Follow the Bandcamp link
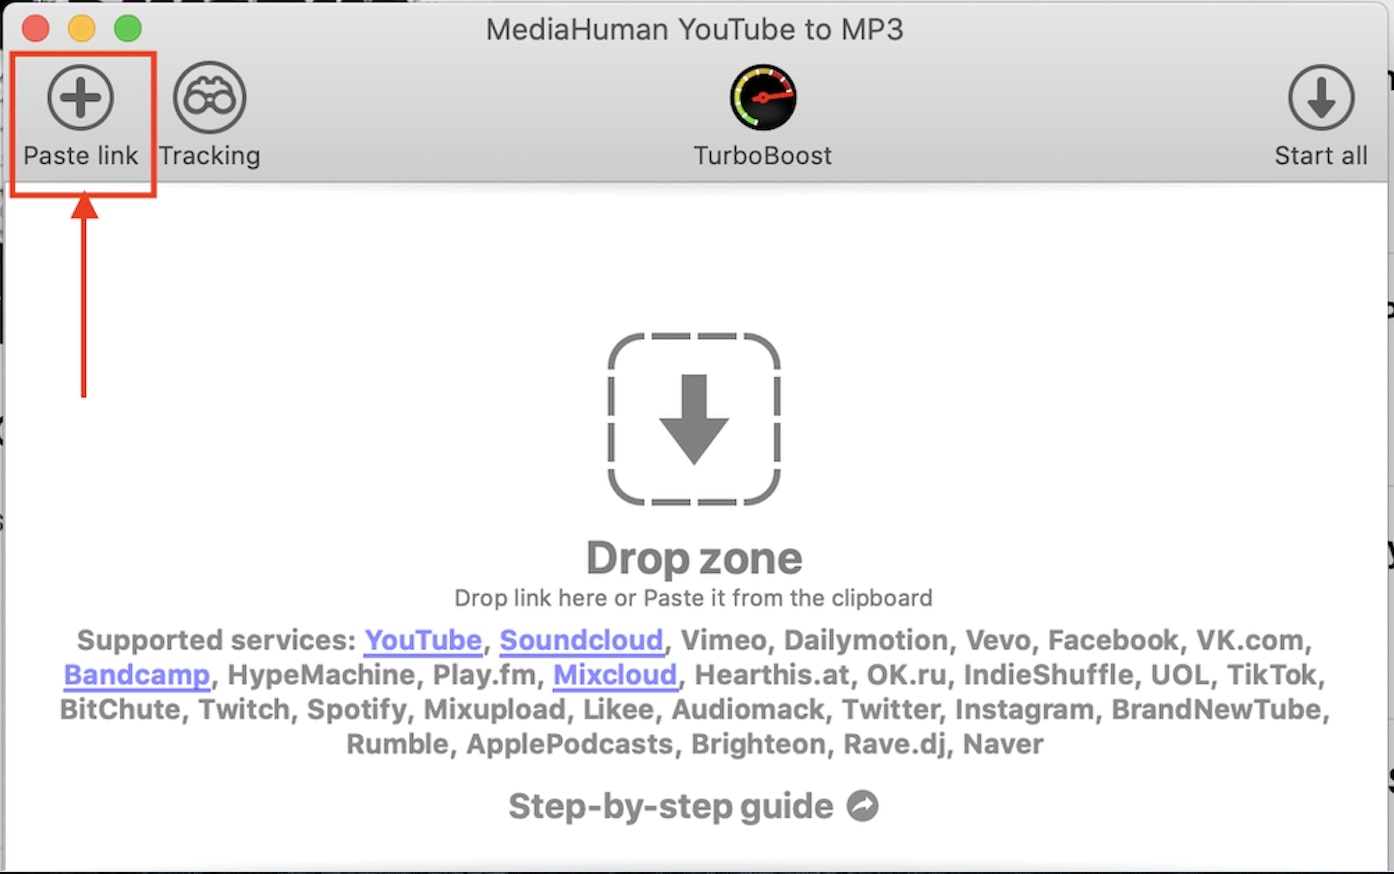1394x874 pixels. point(137,675)
